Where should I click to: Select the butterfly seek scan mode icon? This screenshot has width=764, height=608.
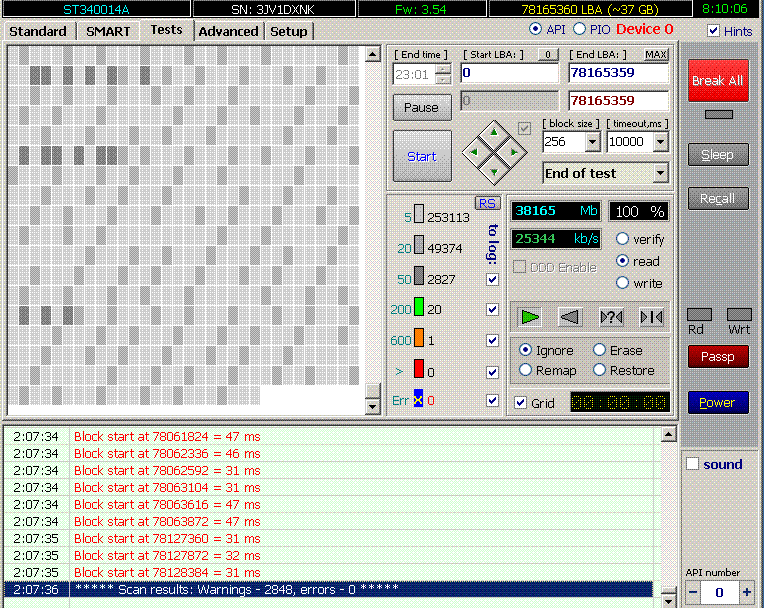651,317
